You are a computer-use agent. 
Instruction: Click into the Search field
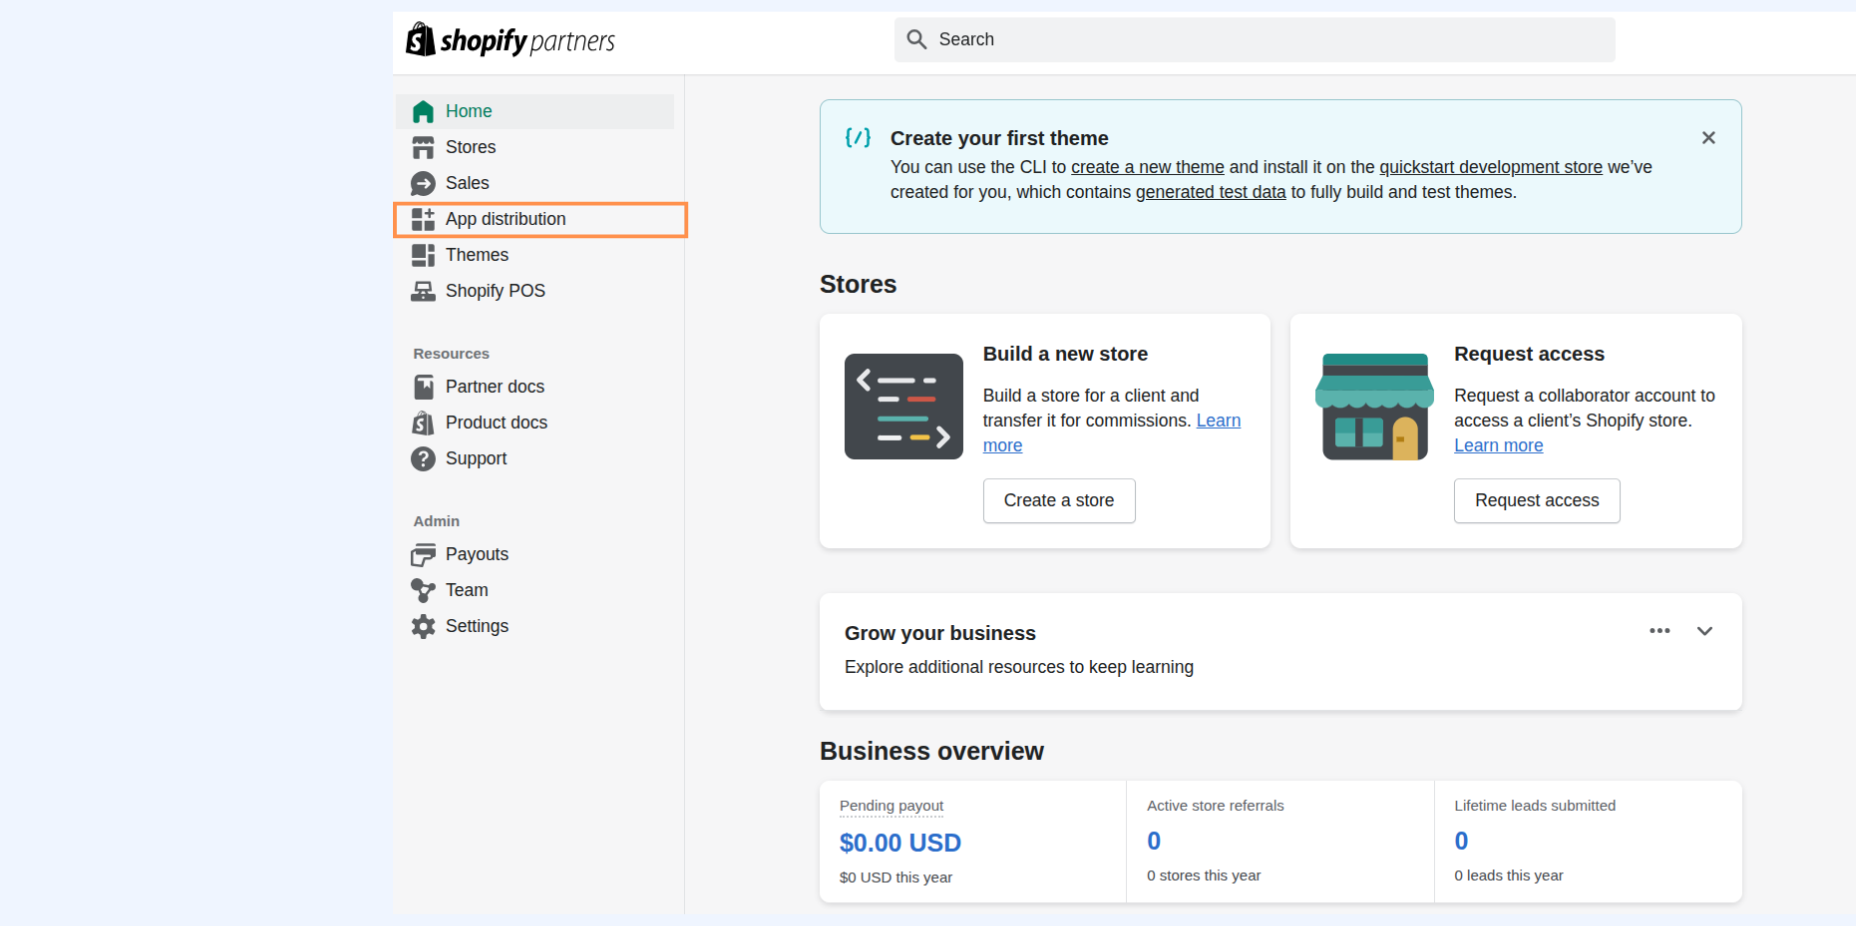pos(1255,40)
